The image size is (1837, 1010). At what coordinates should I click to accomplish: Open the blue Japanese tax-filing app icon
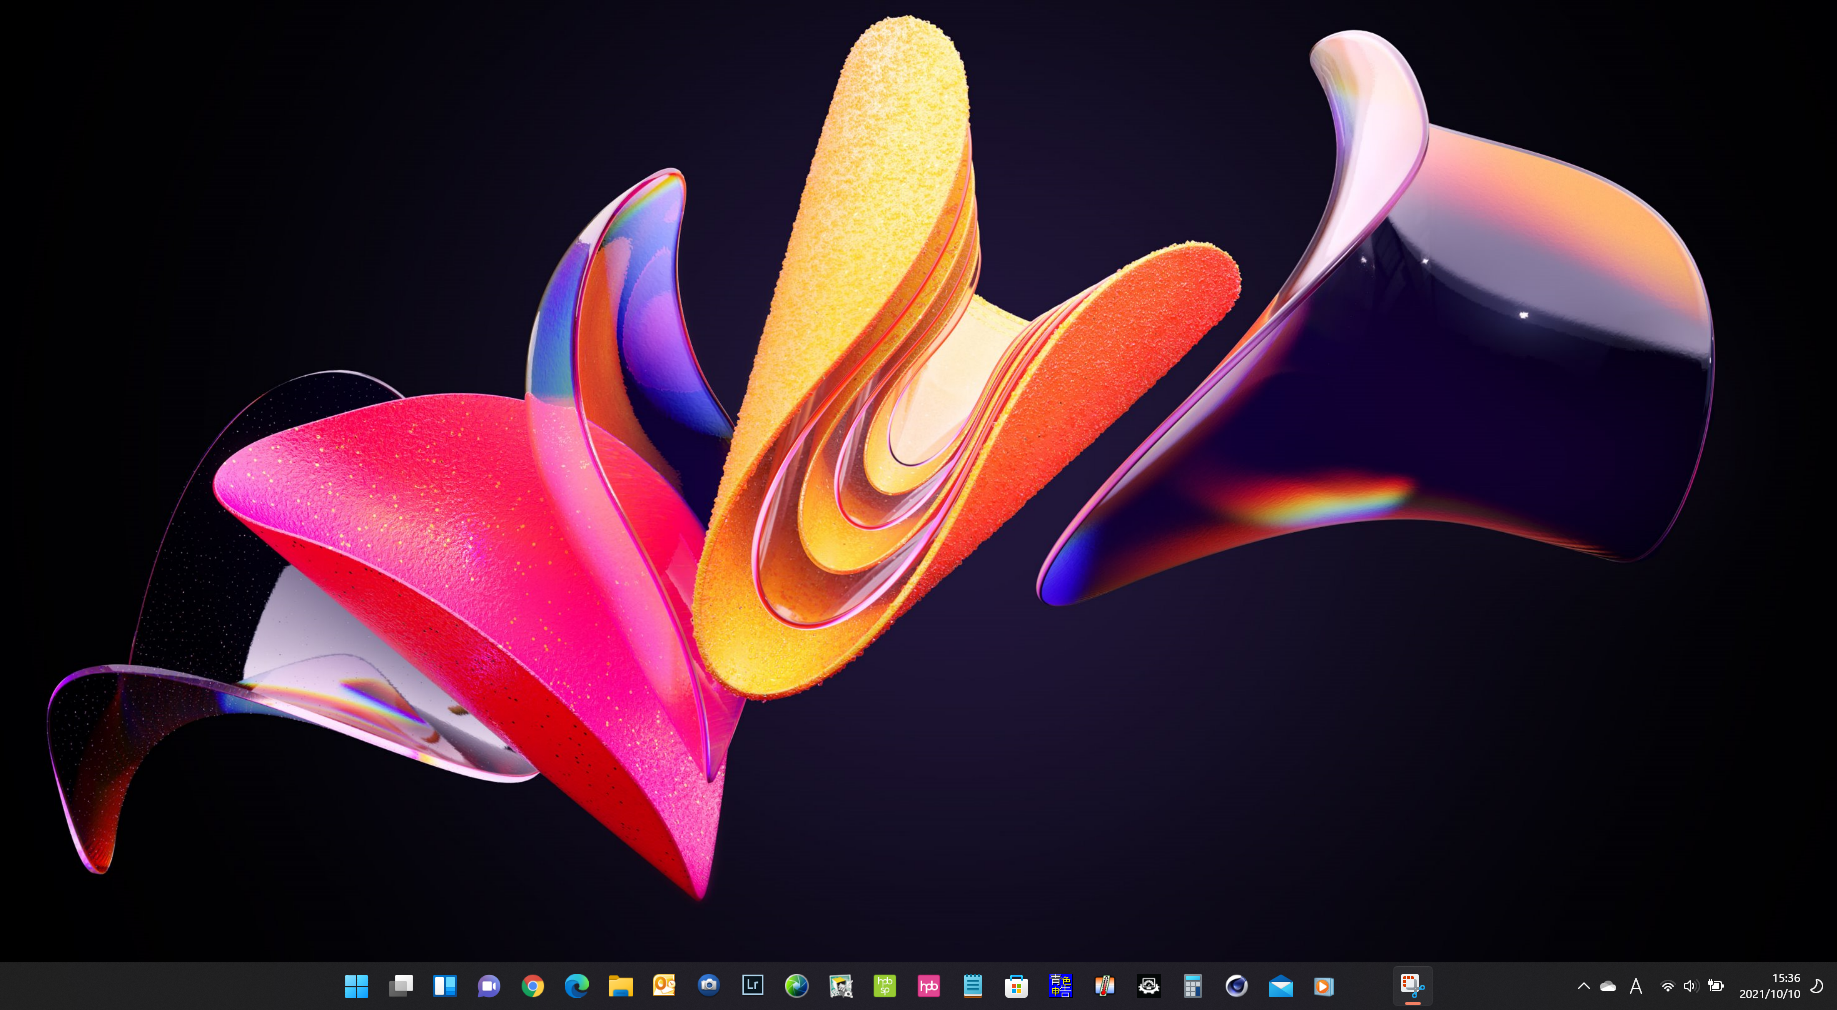1061,986
